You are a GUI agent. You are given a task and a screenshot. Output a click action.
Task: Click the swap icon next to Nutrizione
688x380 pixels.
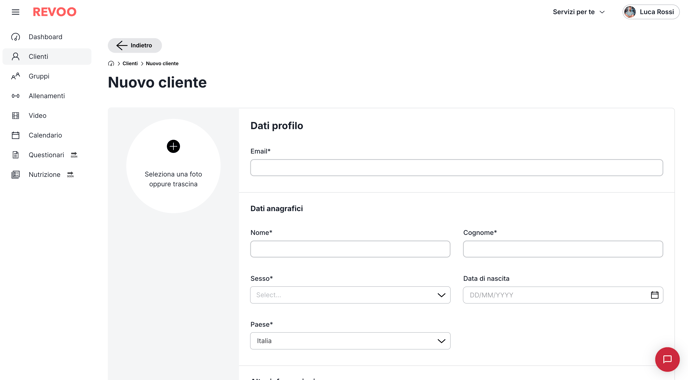70,175
